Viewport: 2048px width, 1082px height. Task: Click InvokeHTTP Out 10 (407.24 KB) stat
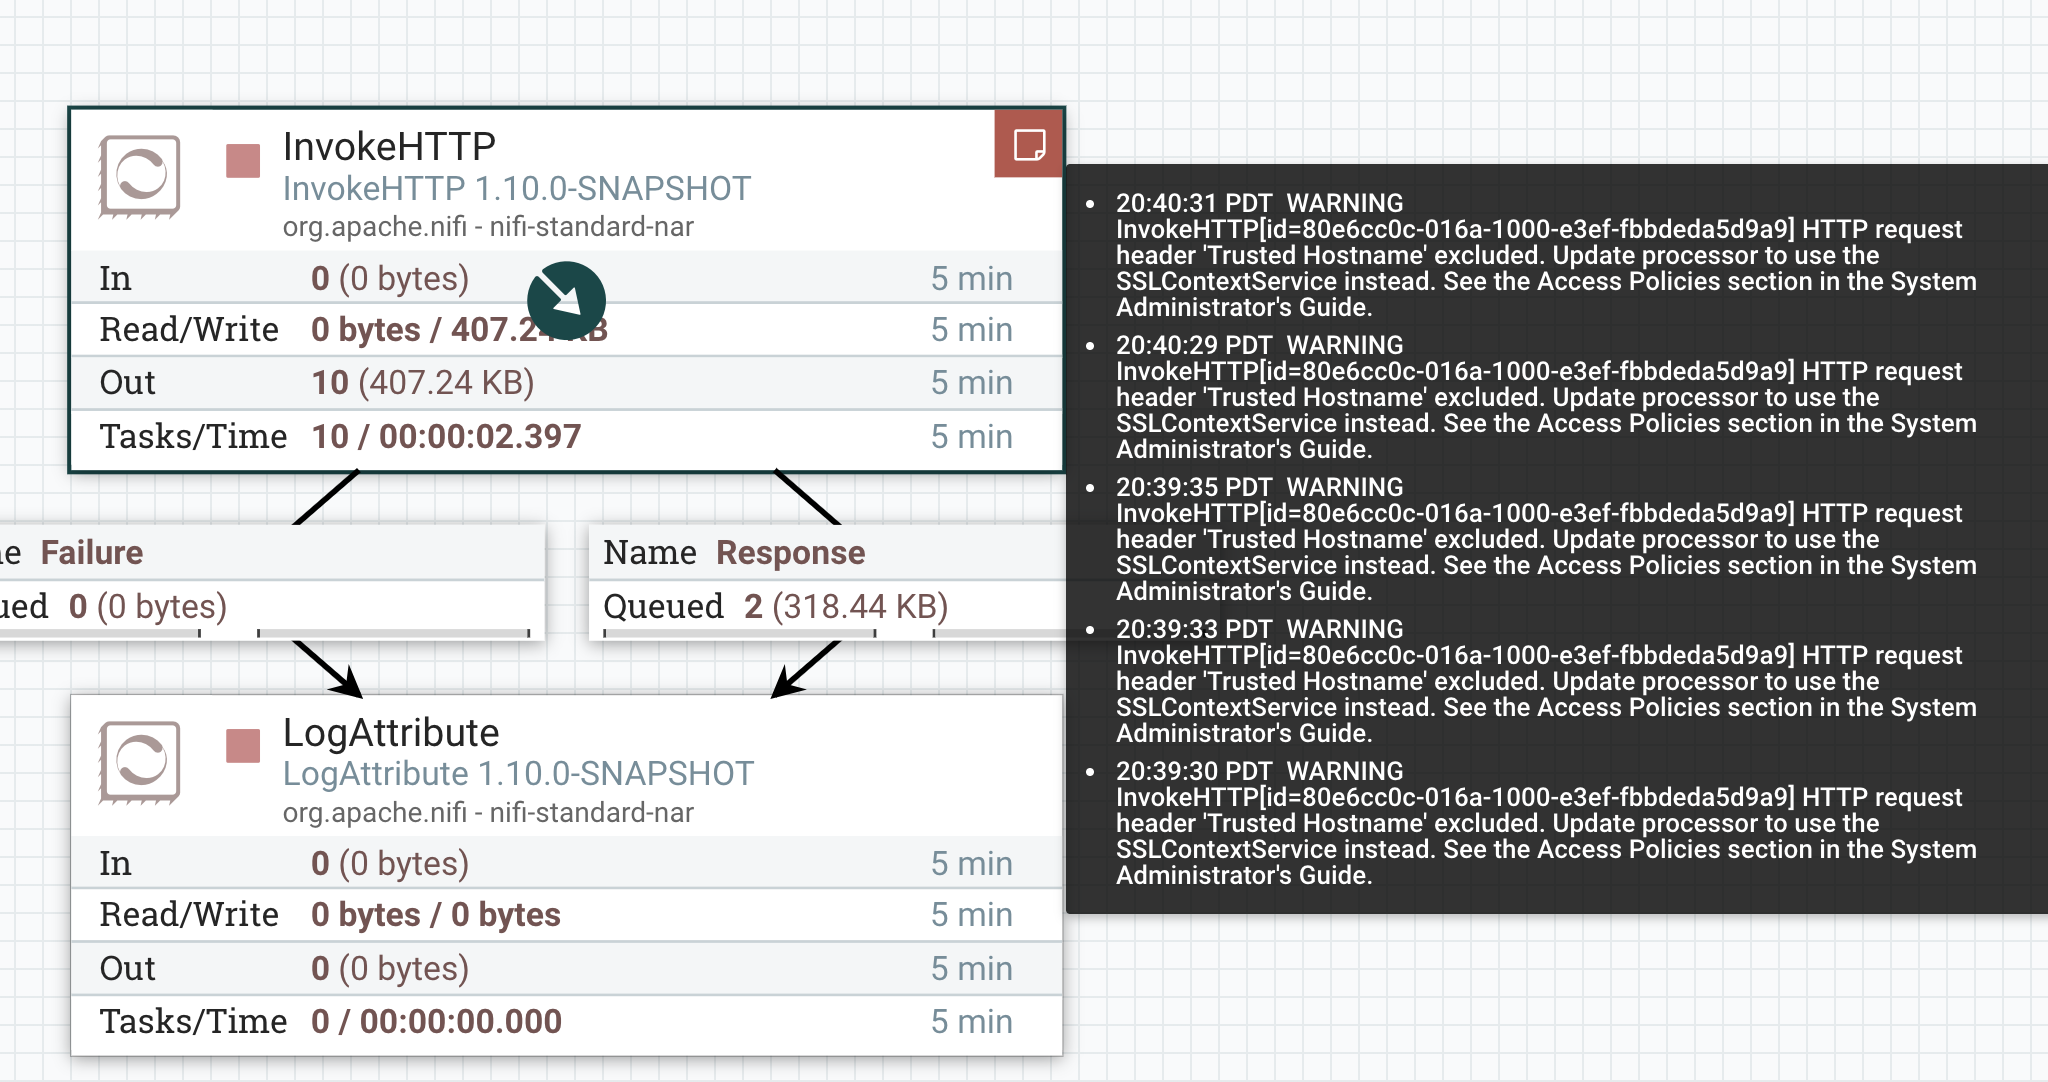click(x=422, y=383)
